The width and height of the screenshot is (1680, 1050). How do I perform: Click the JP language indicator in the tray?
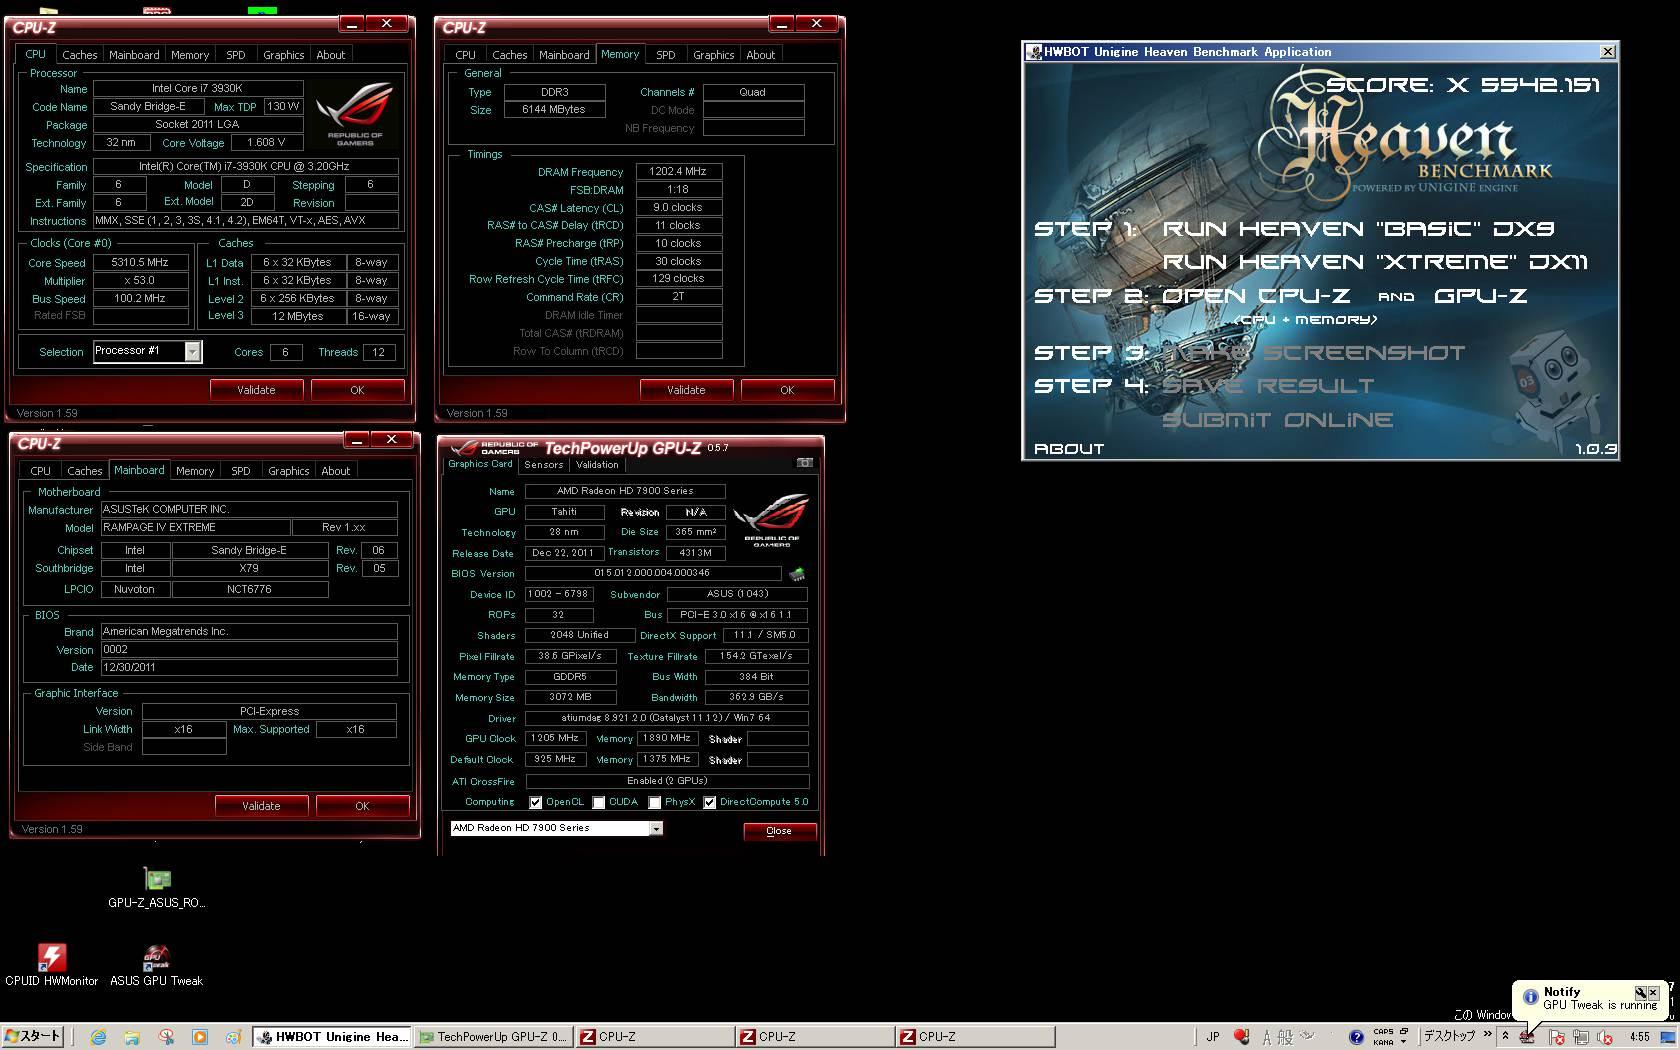pyautogui.click(x=1213, y=1037)
